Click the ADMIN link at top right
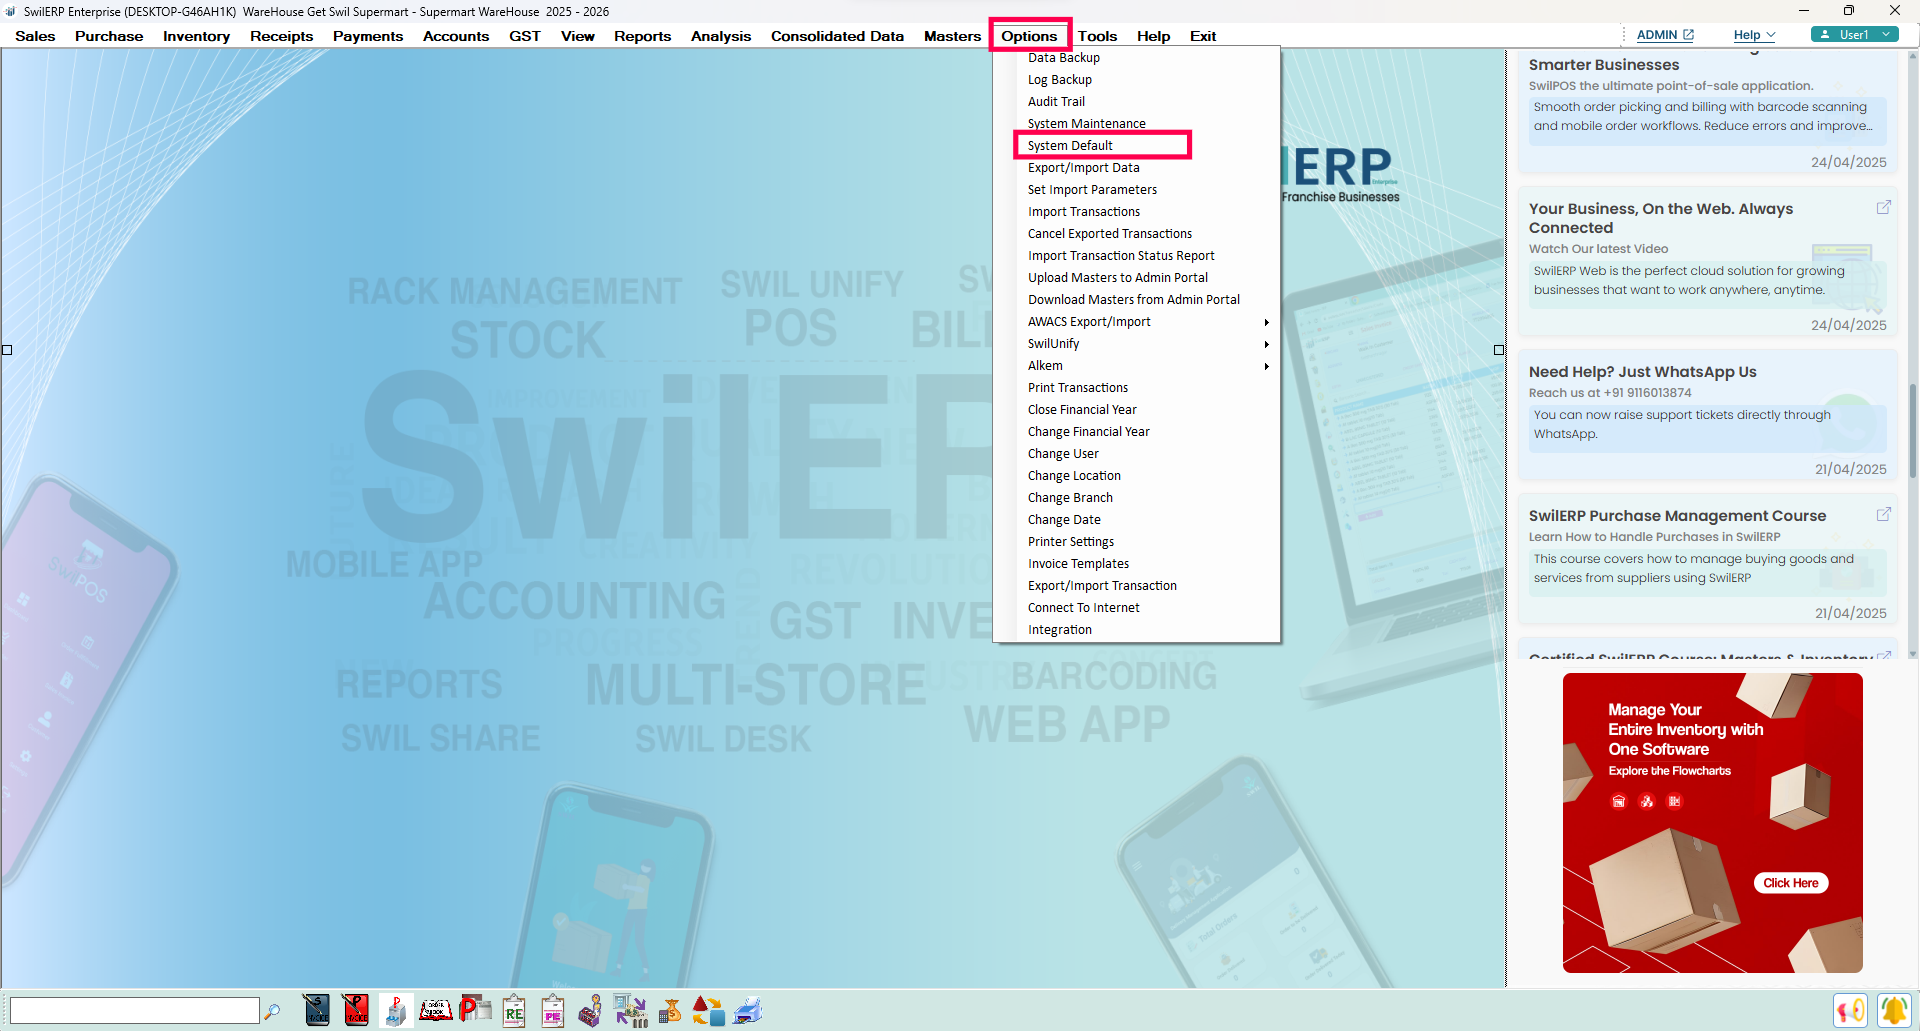Viewport: 1920px width, 1031px height. [x=1656, y=35]
